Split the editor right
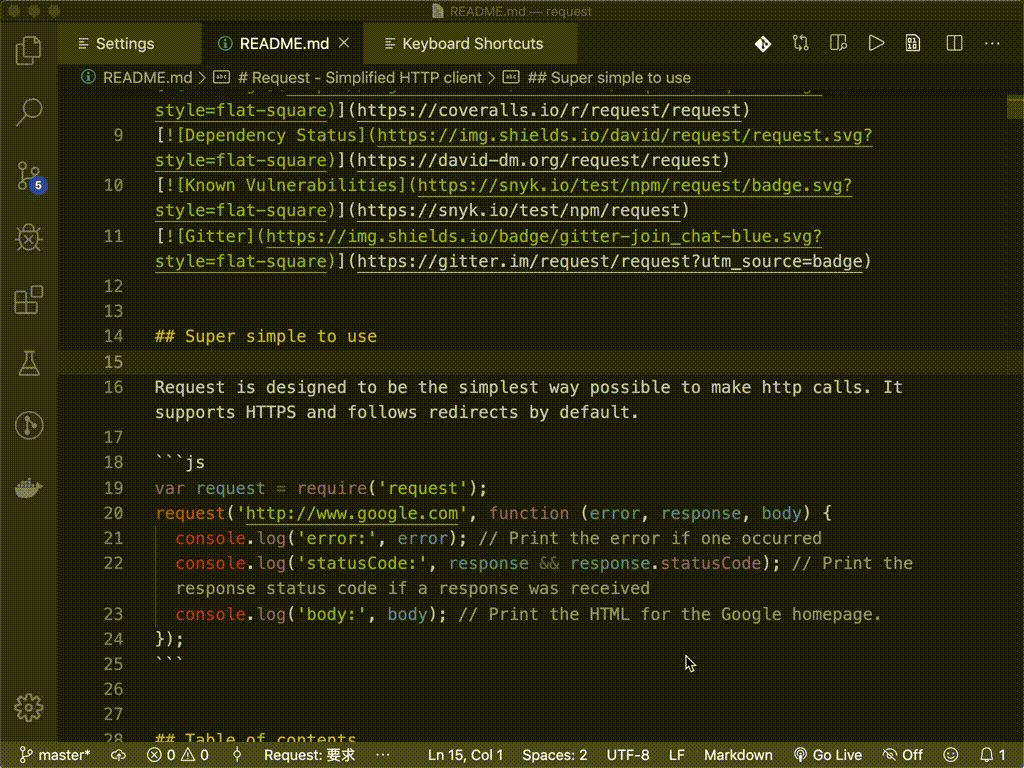 click(954, 44)
